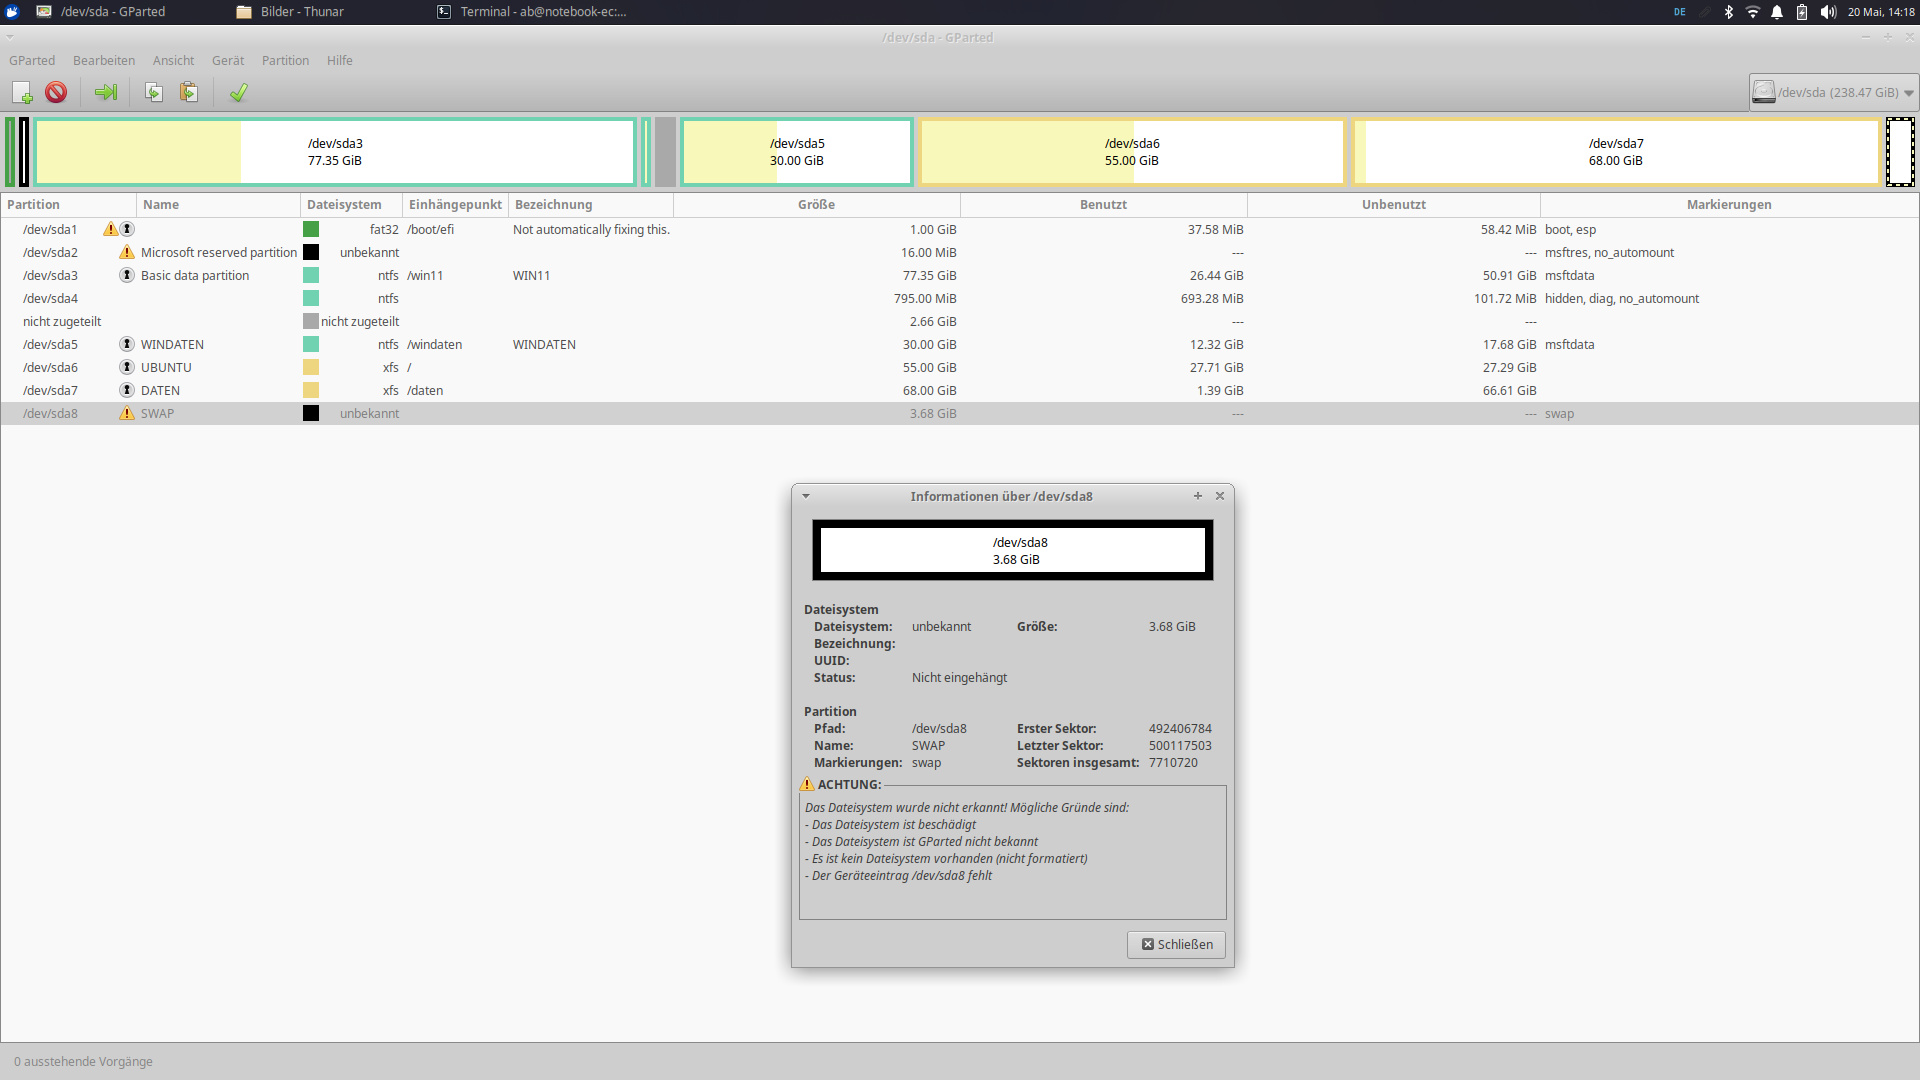The height and width of the screenshot is (1080, 1920).
Task: Open battery status tray icon
Action: (x=1802, y=12)
